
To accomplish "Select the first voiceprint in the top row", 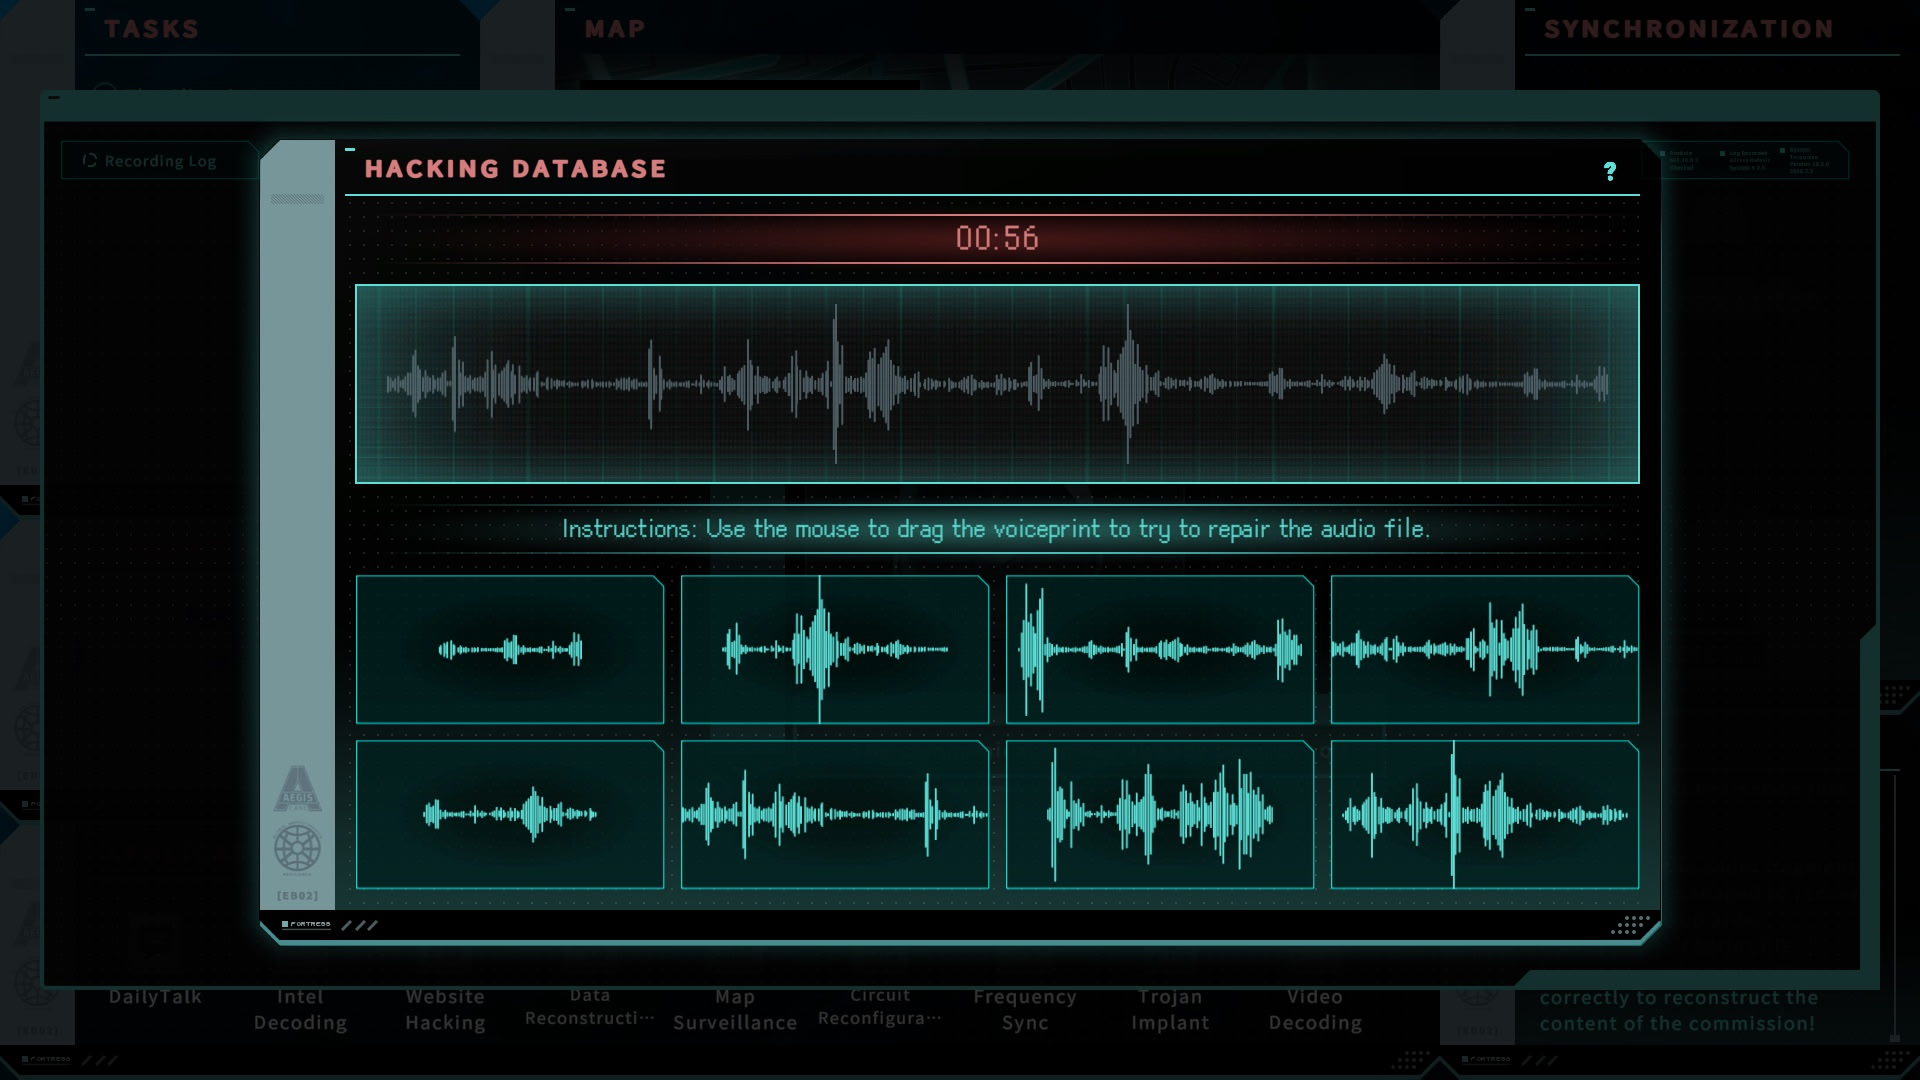I will [x=510, y=649].
